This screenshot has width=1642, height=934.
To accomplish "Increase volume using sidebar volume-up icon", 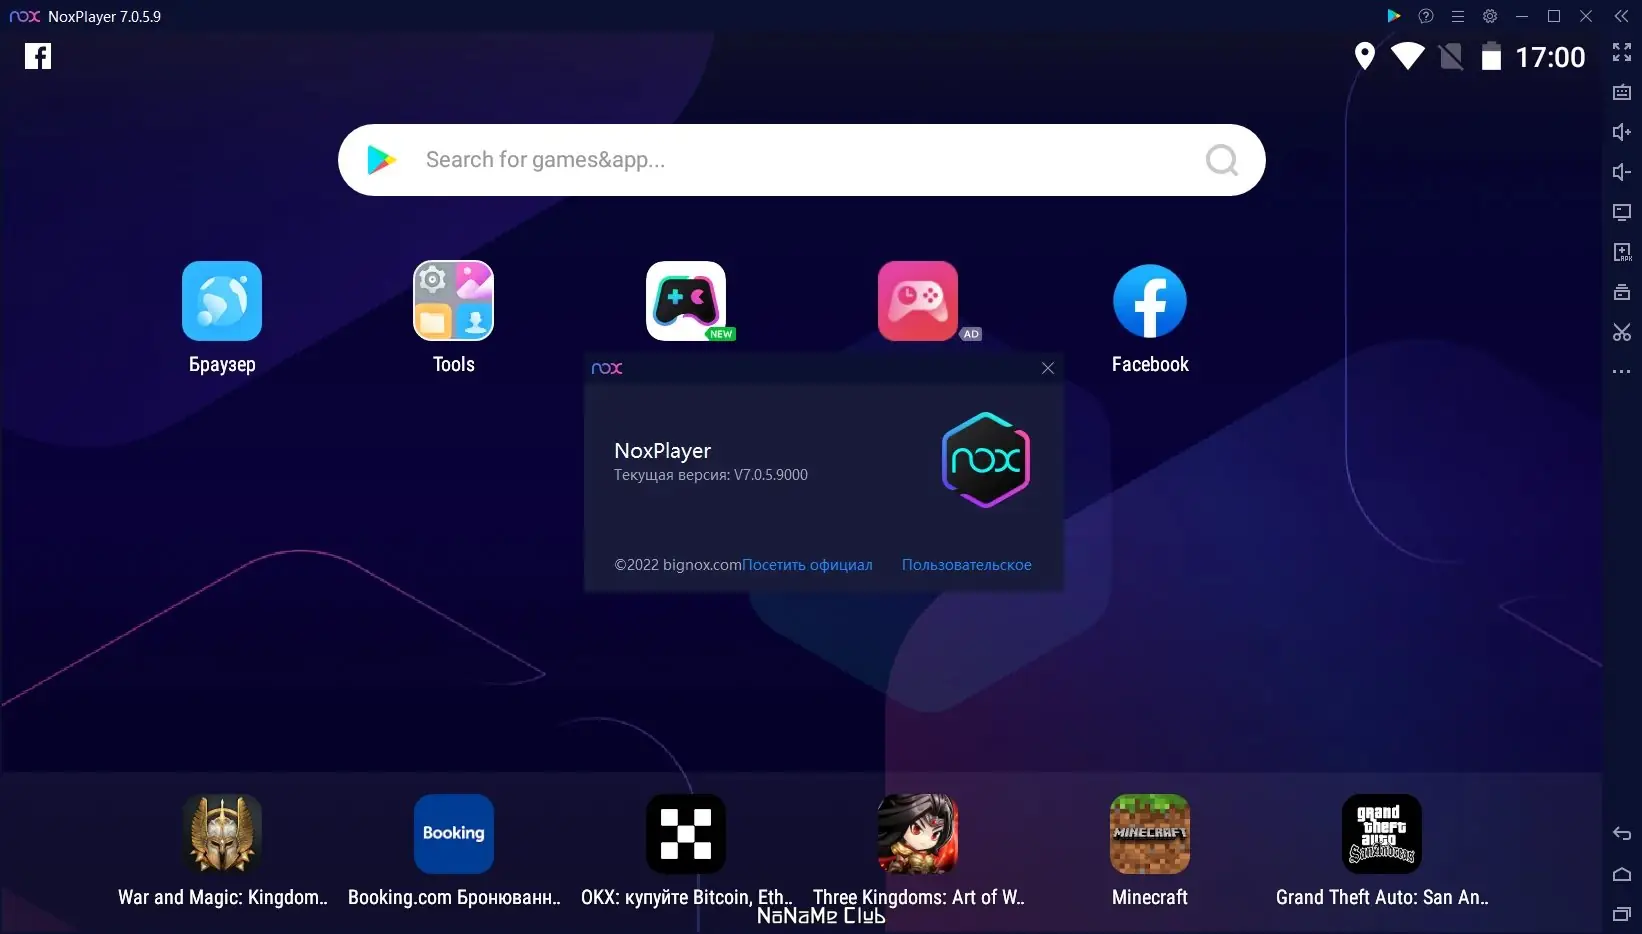I will coord(1622,132).
